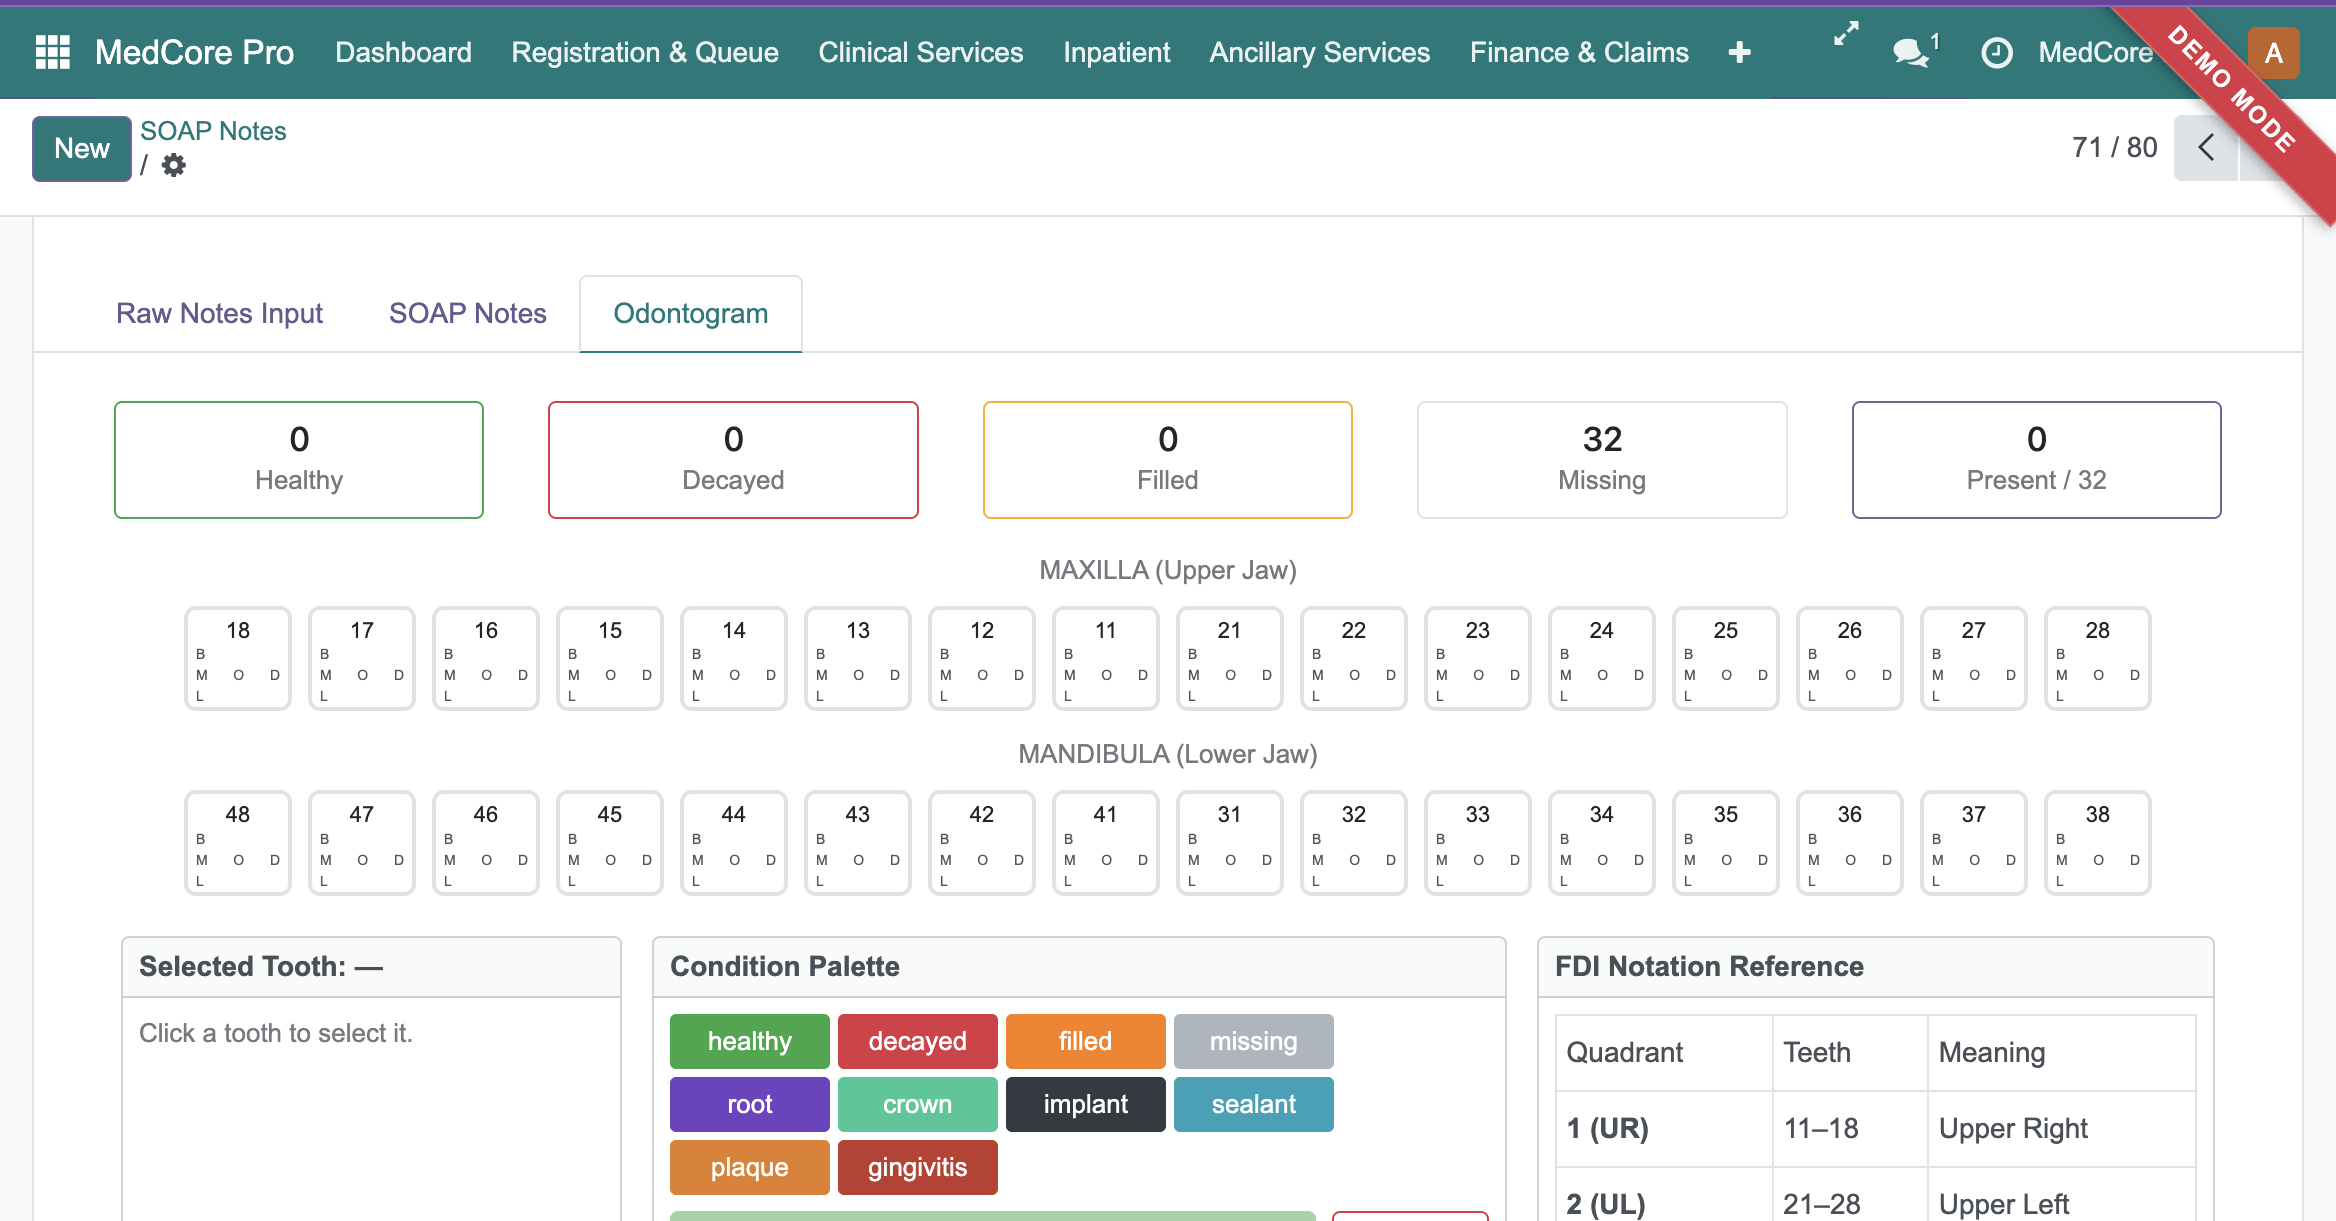Select tooth 41 in lower jaw
Viewport: 2336px width, 1221px height.
click(1106, 843)
